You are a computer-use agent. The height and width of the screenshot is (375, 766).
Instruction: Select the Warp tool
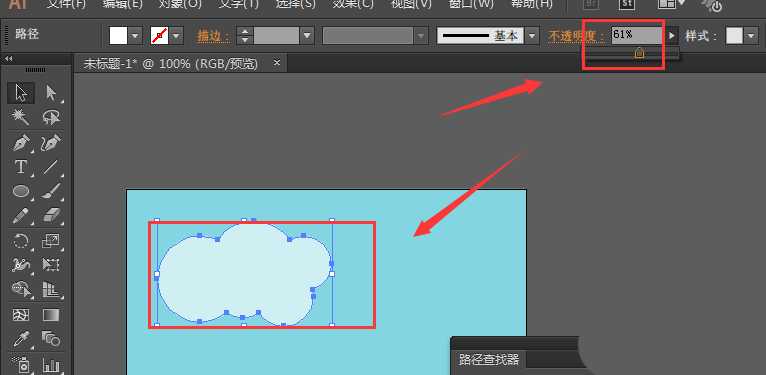pos(21,265)
